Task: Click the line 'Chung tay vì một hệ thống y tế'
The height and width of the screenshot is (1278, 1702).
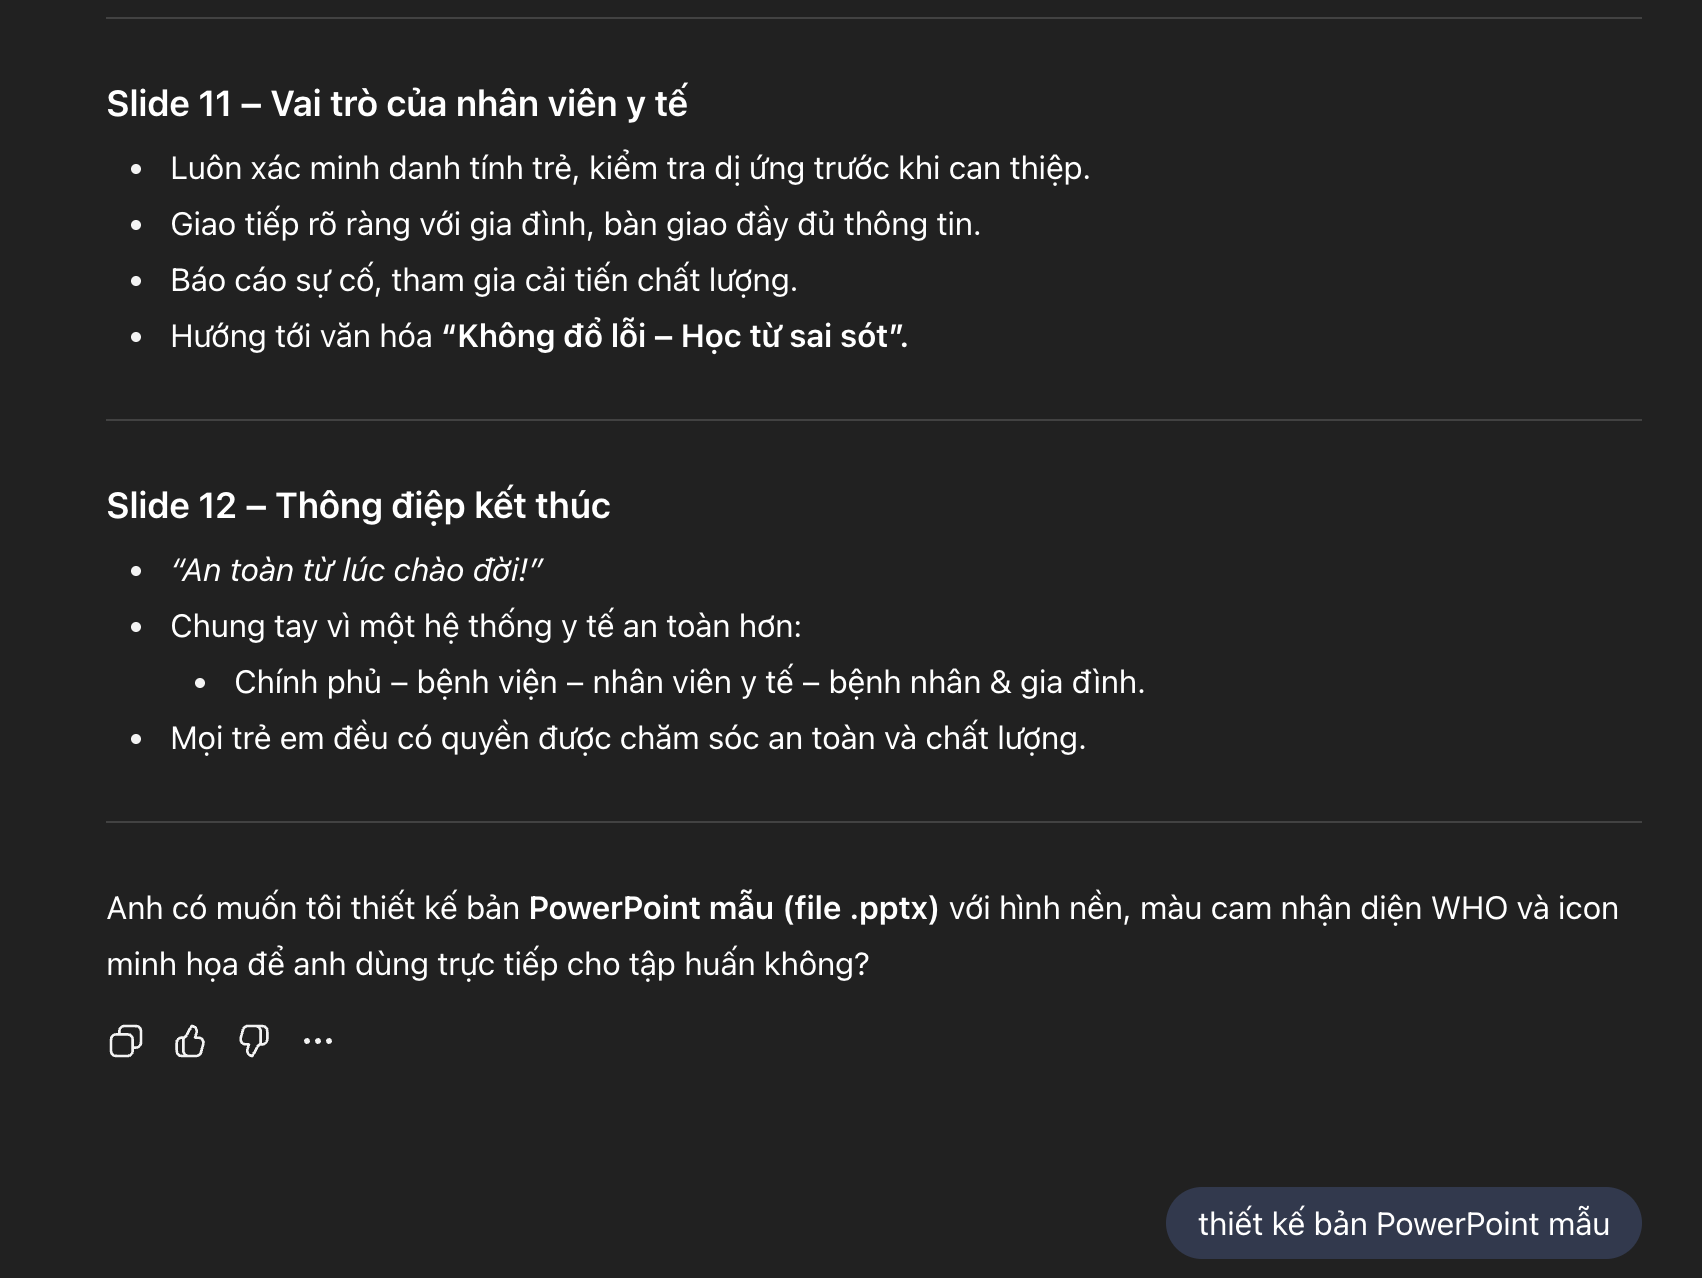Action: click(x=485, y=626)
